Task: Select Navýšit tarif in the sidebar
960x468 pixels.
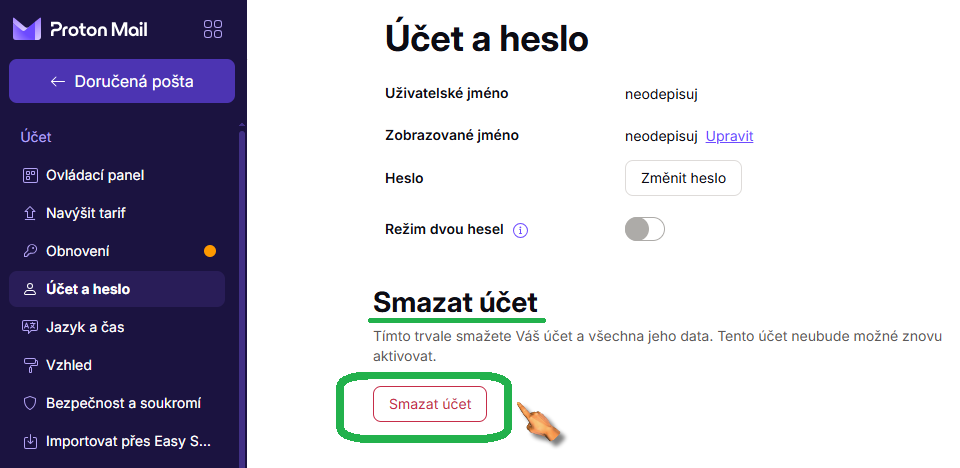Action: (86, 214)
